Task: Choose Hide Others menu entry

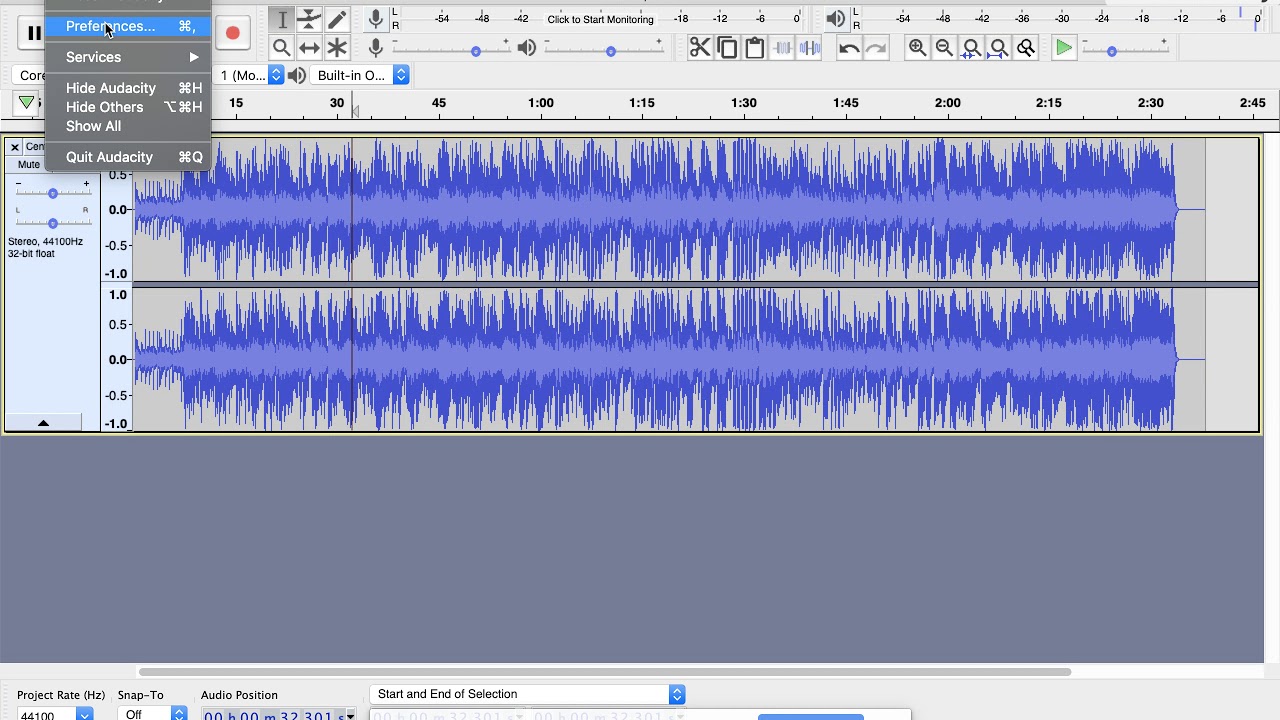Action: pyautogui.click(x=128, y=107)
